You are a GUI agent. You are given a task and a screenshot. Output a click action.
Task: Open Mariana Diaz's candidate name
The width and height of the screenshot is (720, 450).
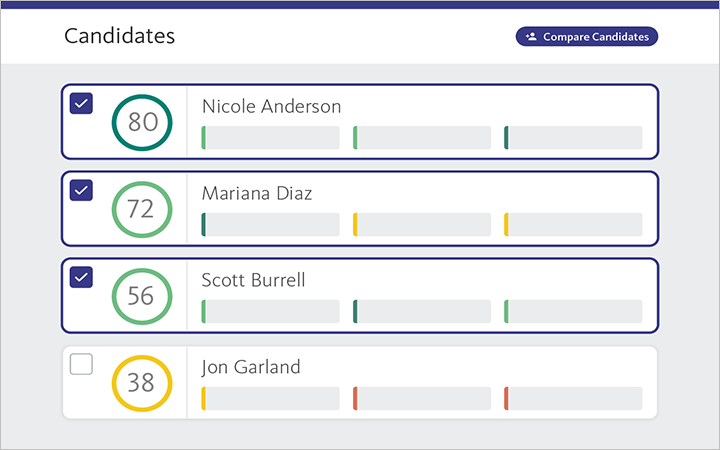[256, 193]
